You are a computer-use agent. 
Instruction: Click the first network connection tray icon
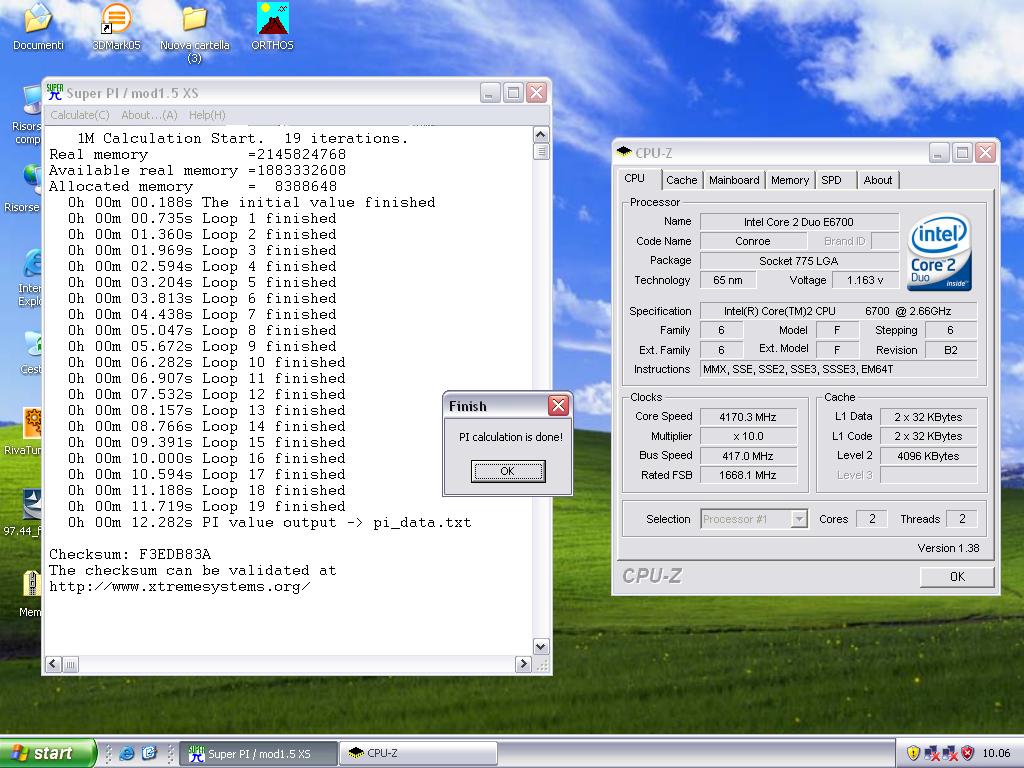[x=931, y=754]
